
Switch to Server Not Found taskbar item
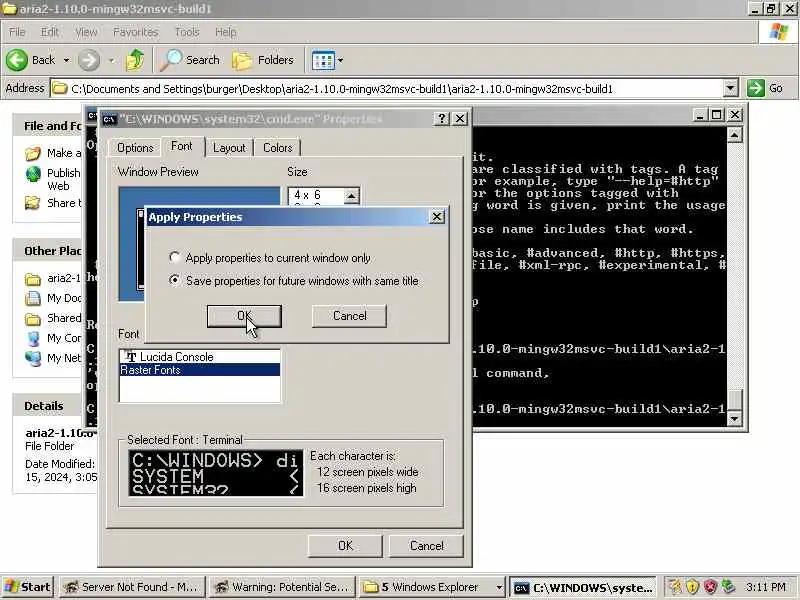[x=132, y=587]
